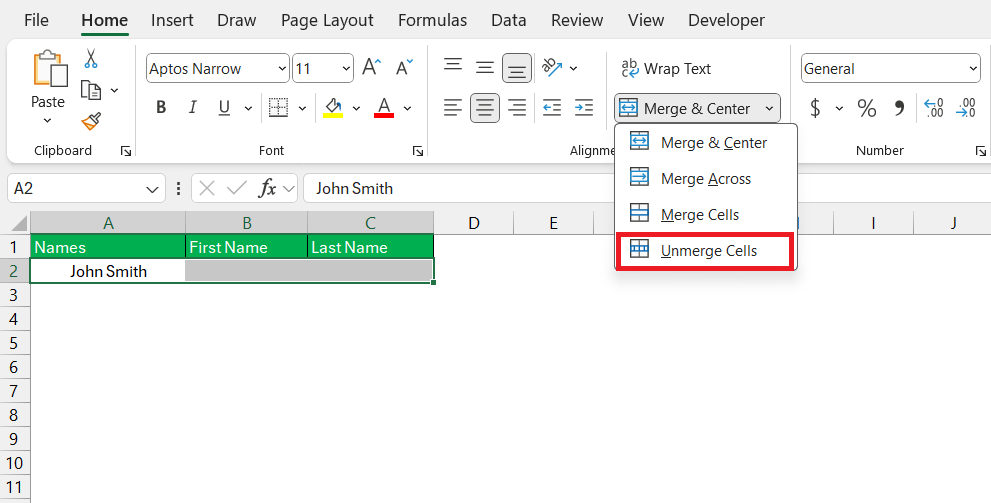The image size is (991, 503).
Task: Toggle Italic formatting
Action: point(193,108)
